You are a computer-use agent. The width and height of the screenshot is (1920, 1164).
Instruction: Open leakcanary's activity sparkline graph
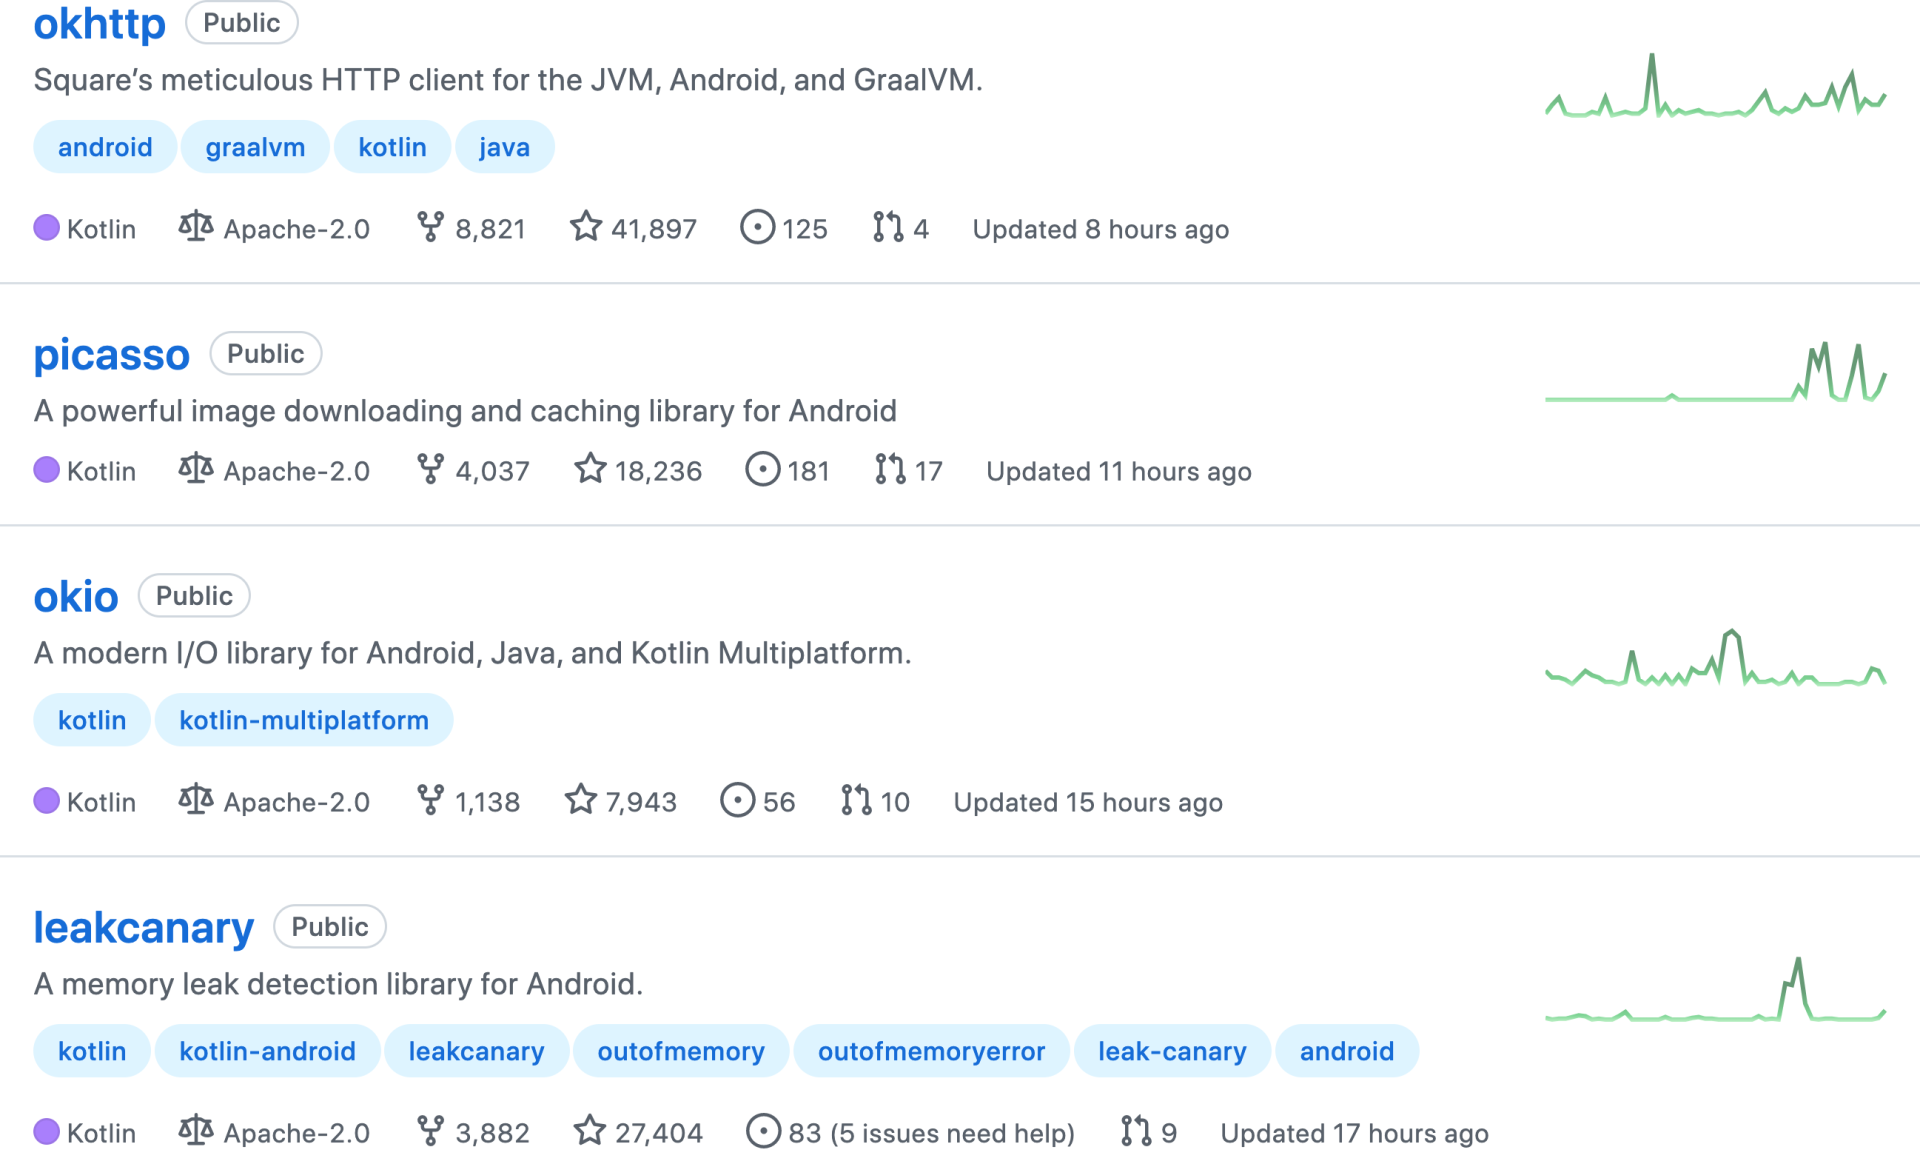coord(1715,993)
